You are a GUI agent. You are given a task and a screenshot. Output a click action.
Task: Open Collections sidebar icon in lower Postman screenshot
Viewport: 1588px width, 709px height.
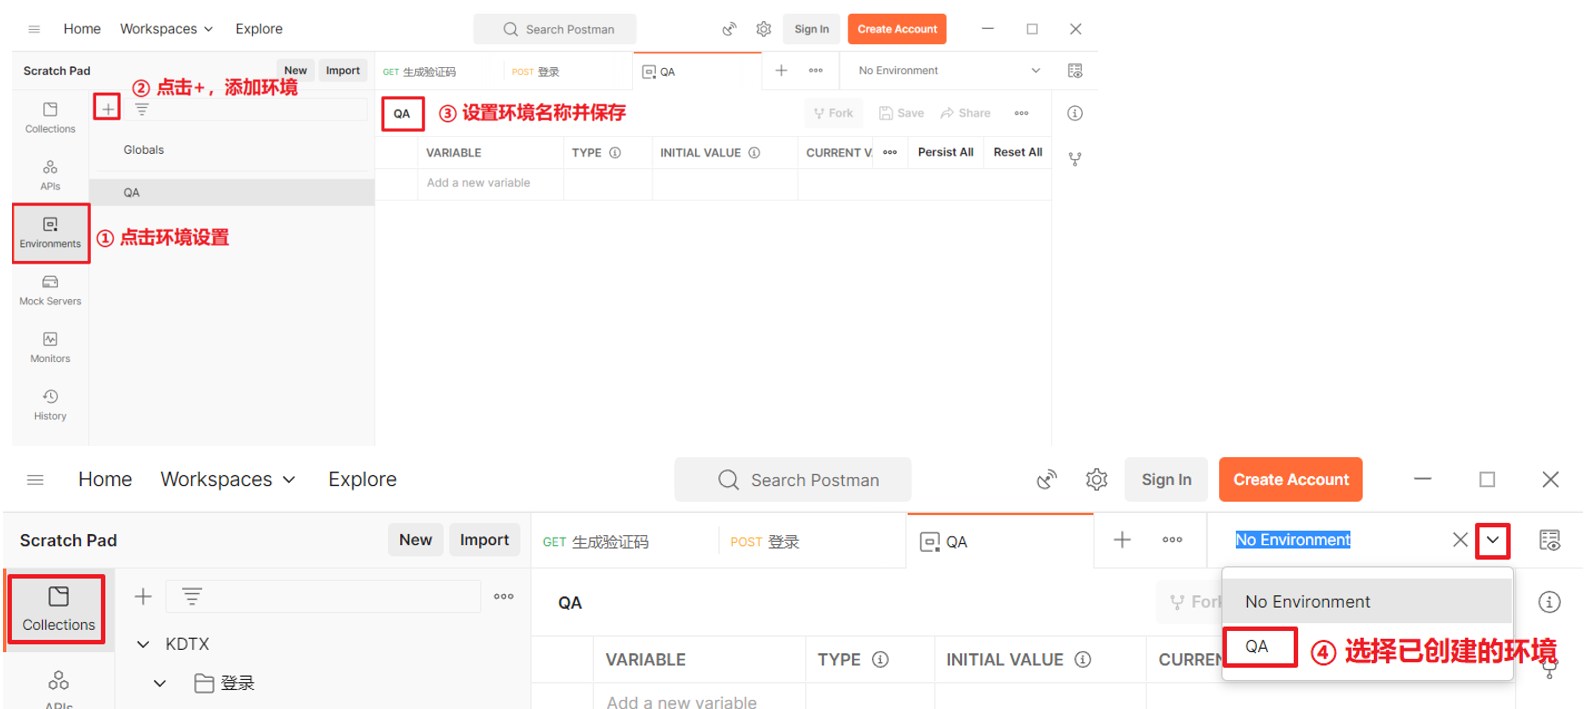[x=59, y=609]
